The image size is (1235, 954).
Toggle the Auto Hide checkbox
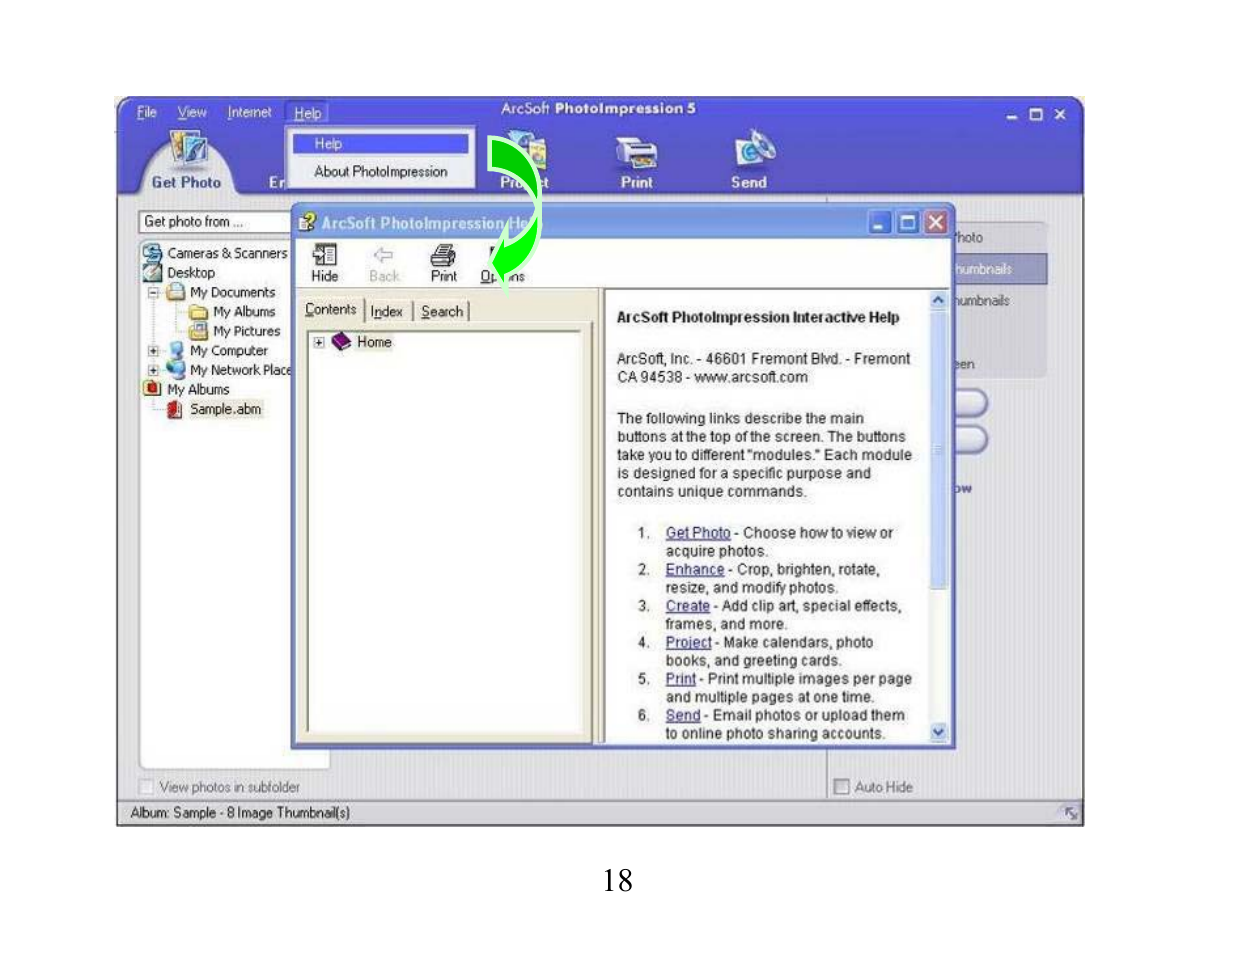coord(841,787)
